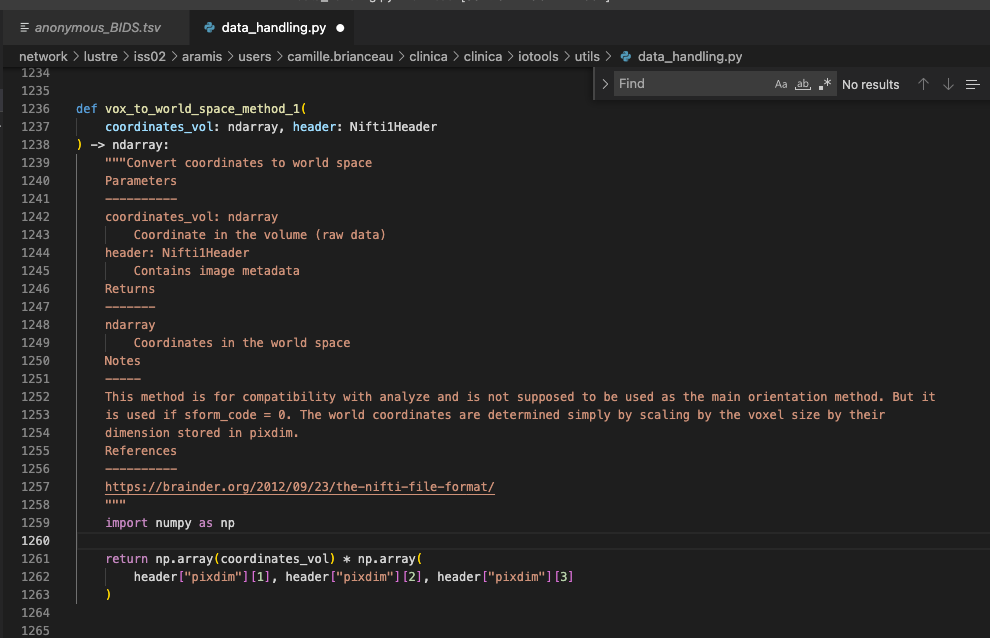The width and height of the screenshot is (990, 638).
Task: Click the Python icon in the breadcrumb bar
Action: coord(625,56)
